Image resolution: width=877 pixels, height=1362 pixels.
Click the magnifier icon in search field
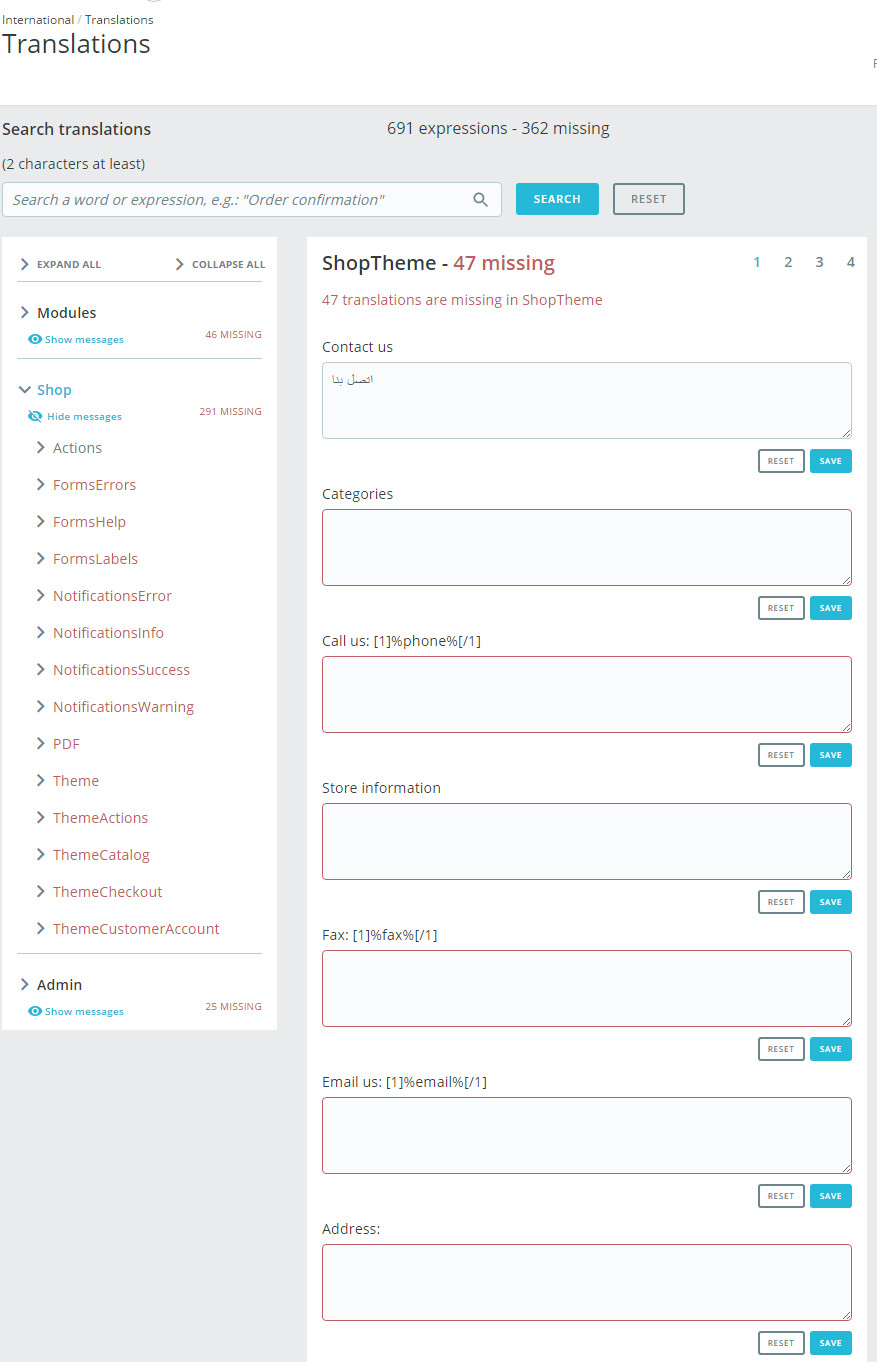point(480,200)
